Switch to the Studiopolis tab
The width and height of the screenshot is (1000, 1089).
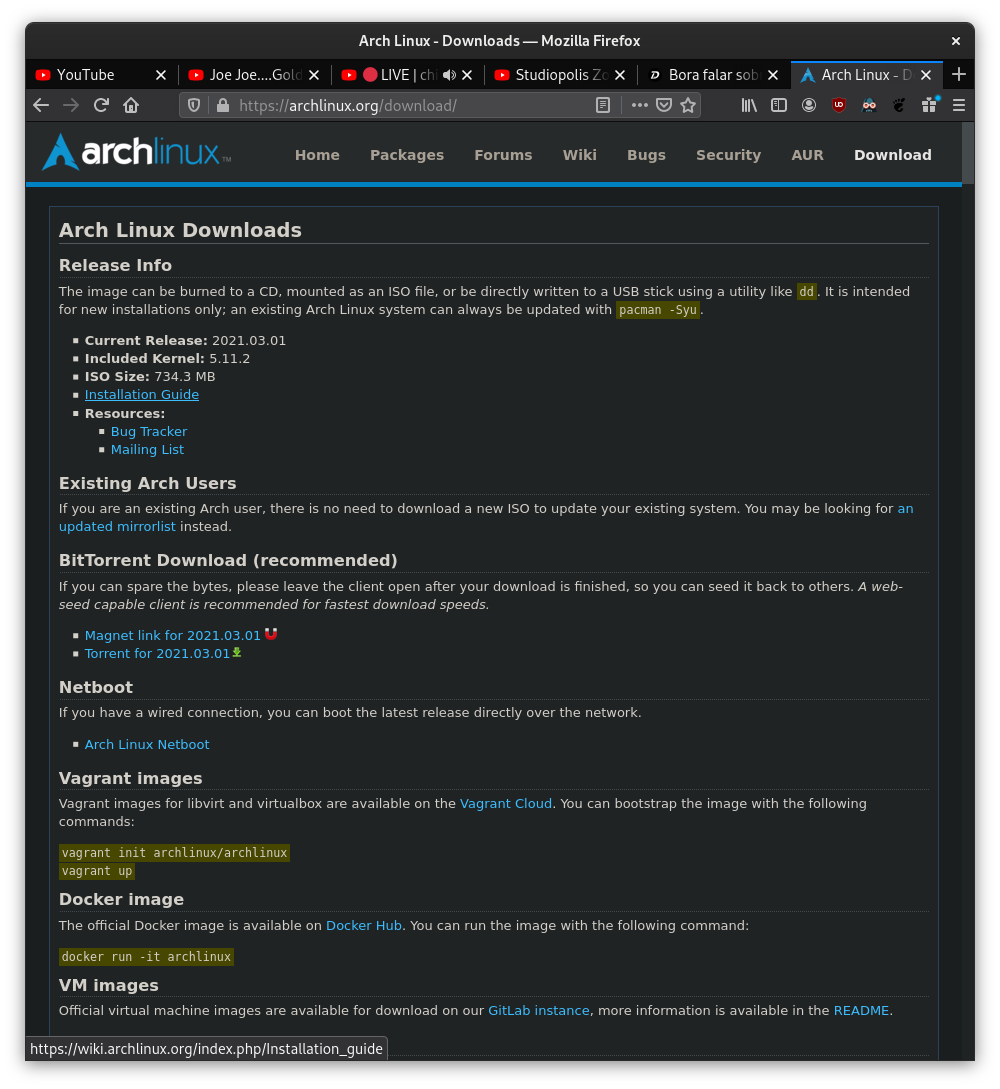(553, 75)
